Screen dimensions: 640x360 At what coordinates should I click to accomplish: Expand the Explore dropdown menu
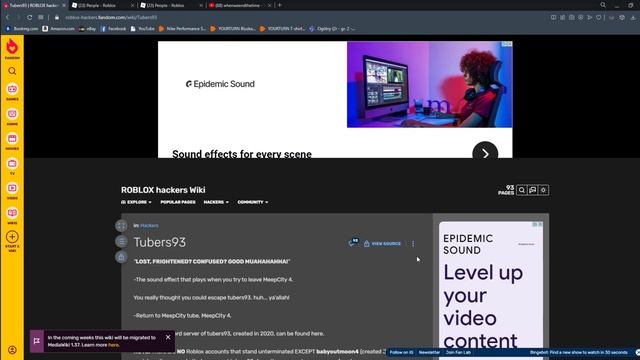tap(136, 202)
